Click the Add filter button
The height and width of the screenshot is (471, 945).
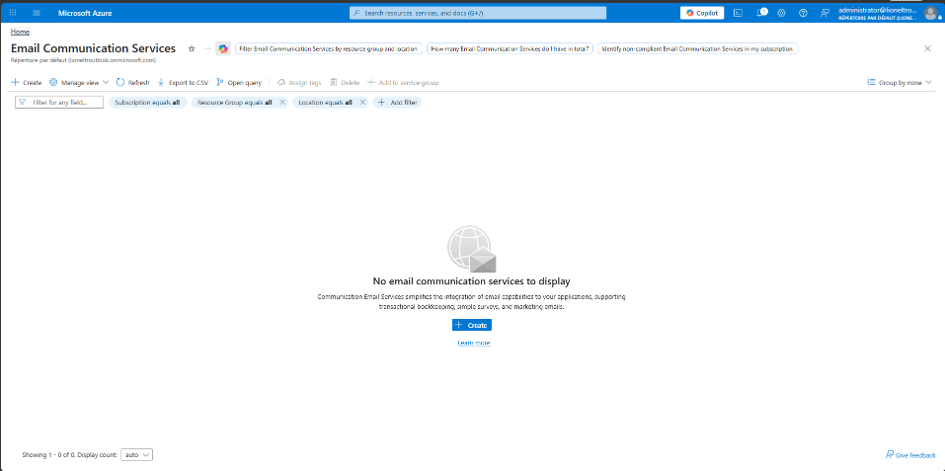pos(397,102)
